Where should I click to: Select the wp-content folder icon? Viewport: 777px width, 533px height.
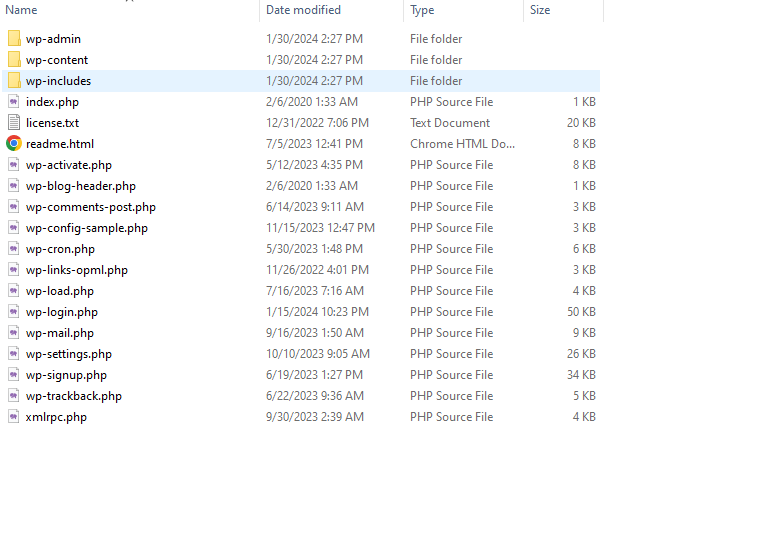click(x=14, y=60)
